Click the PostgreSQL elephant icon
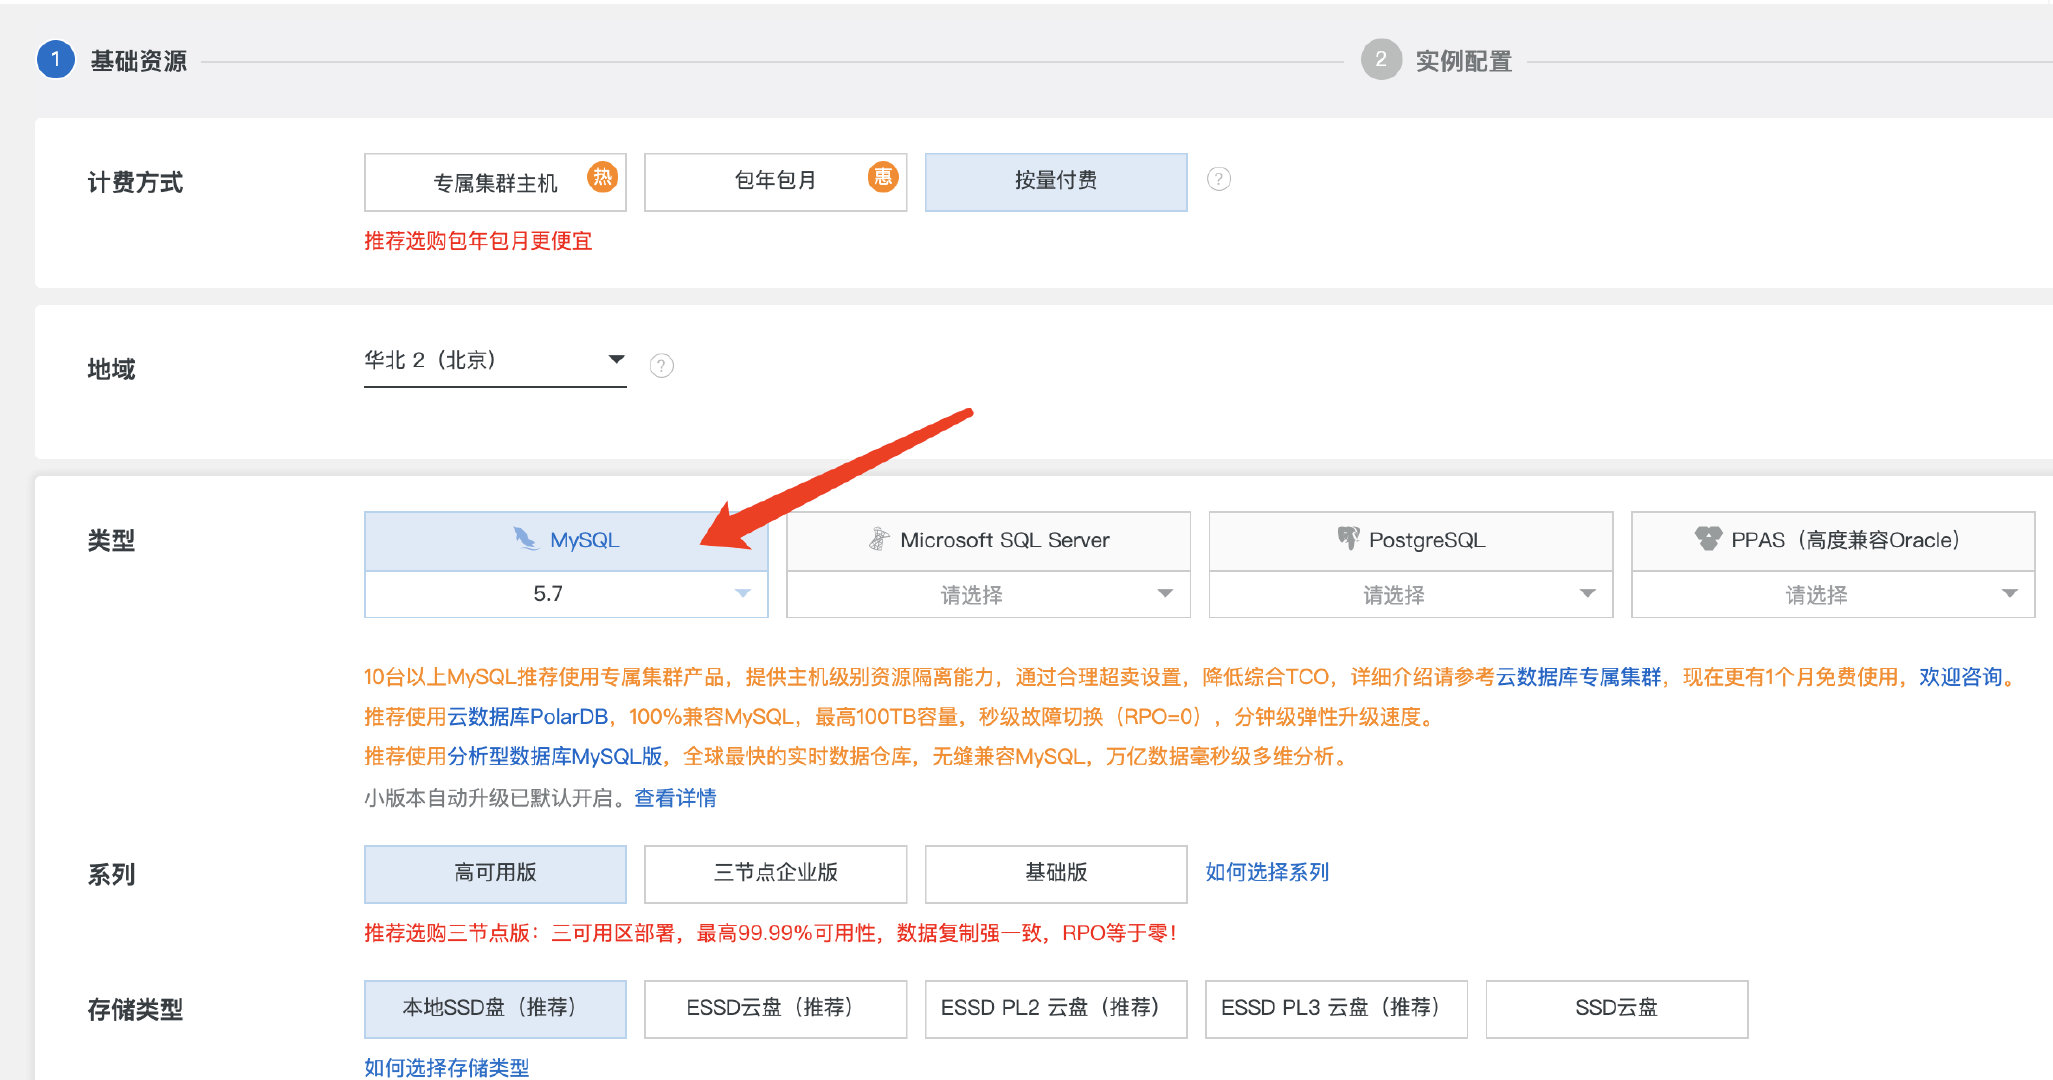Image resolution: width=2053 pixels, height=1080 pixels. [x=1348, y=539]
